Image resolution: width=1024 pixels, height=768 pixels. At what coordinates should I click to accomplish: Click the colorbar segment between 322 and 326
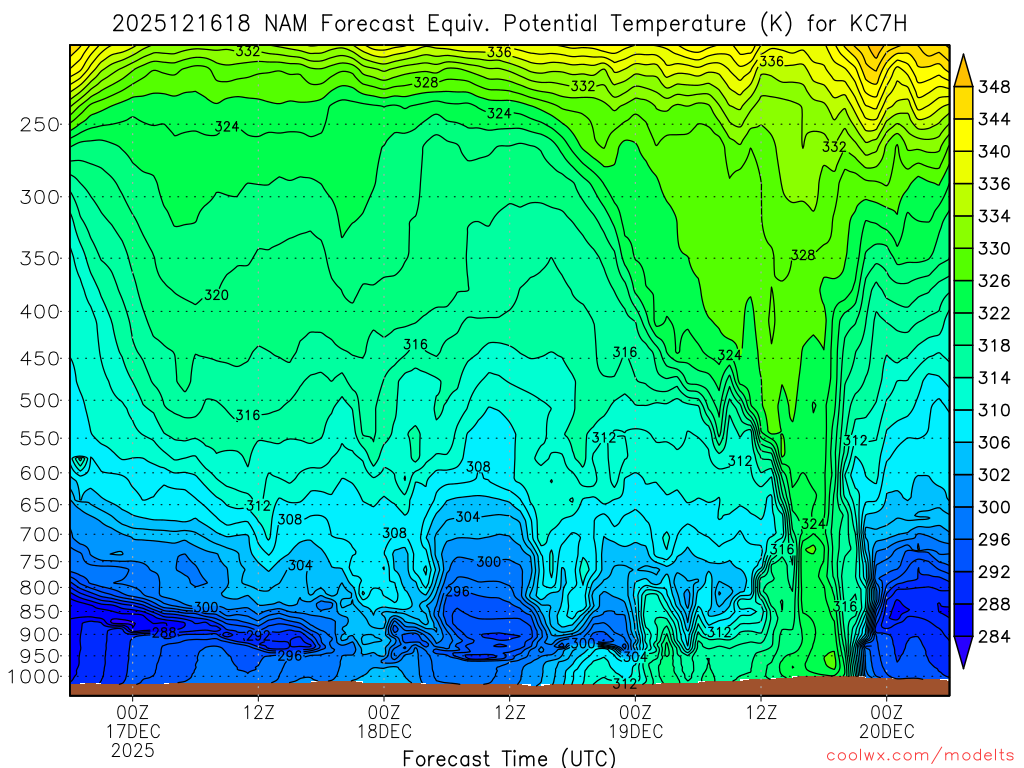pos(963,296)
